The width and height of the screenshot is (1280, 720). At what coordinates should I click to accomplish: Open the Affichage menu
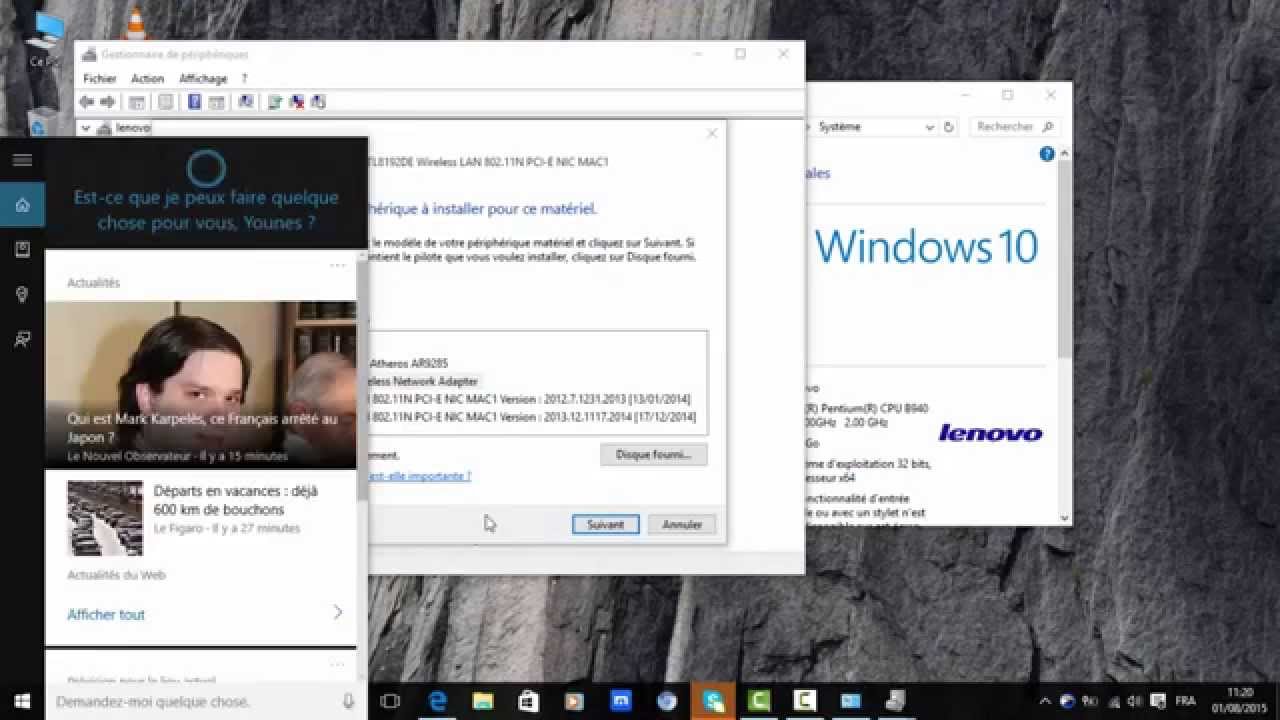[x=203, y=78]
